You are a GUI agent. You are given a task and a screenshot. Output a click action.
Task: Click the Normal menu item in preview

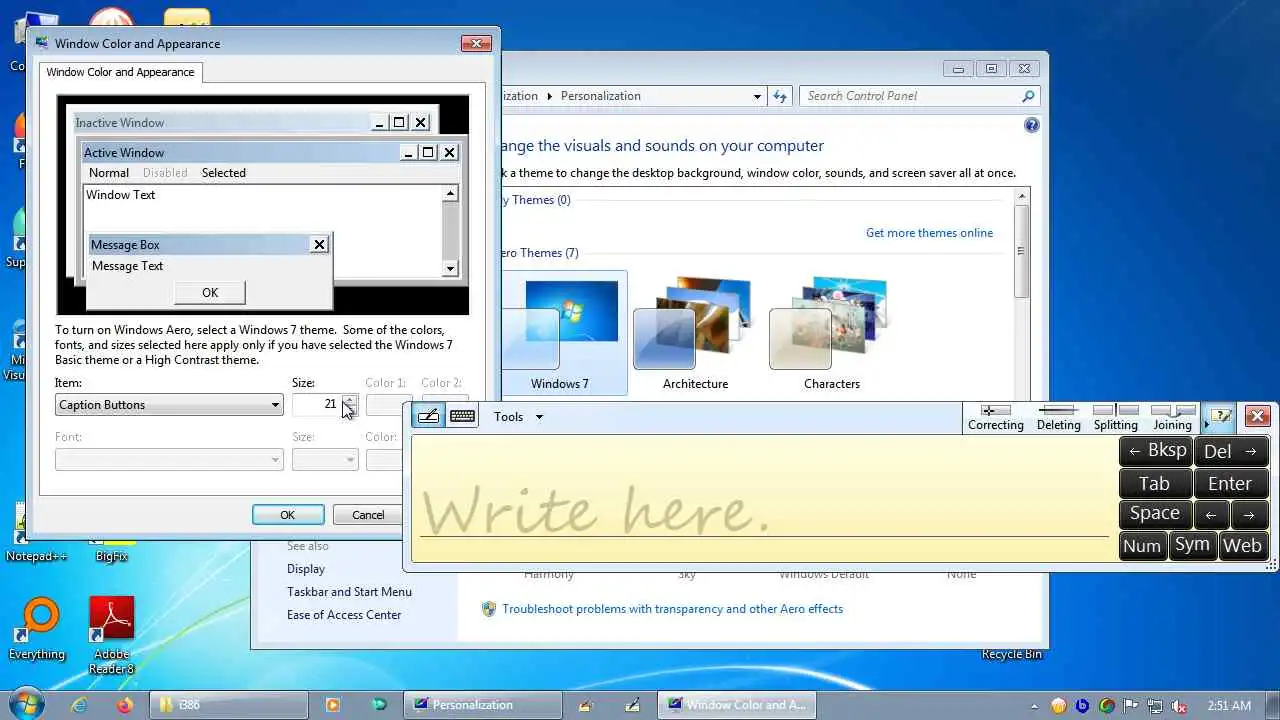click(x=109, y=173)
